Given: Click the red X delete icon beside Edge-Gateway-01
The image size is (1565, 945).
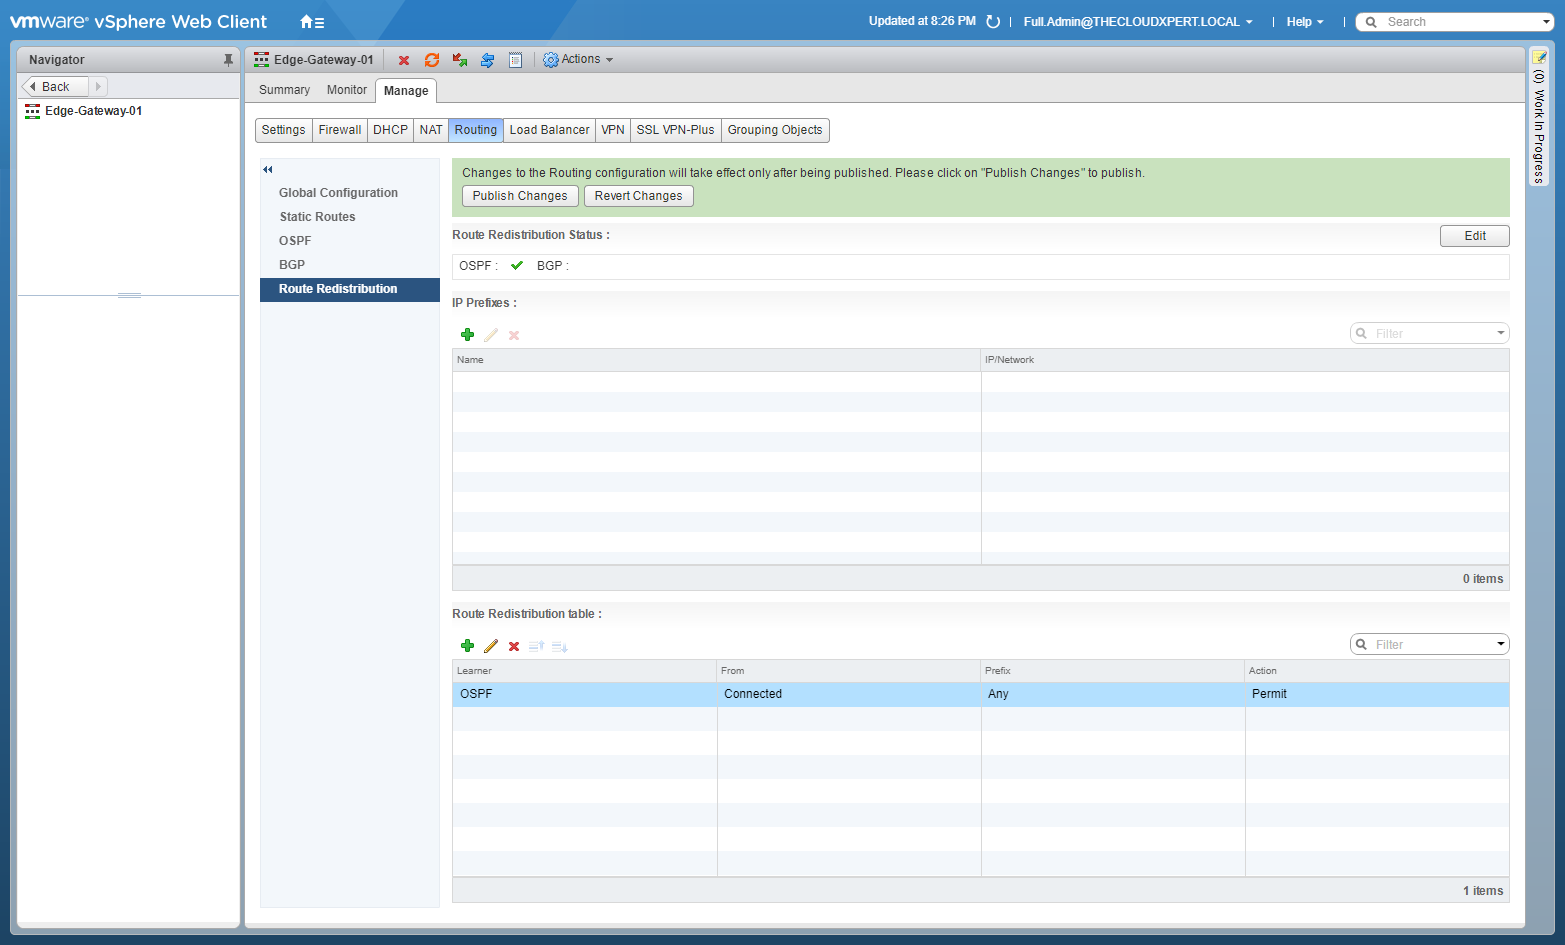Looking at the screenshot, I should pyautogui.click(x=404, y=61).
